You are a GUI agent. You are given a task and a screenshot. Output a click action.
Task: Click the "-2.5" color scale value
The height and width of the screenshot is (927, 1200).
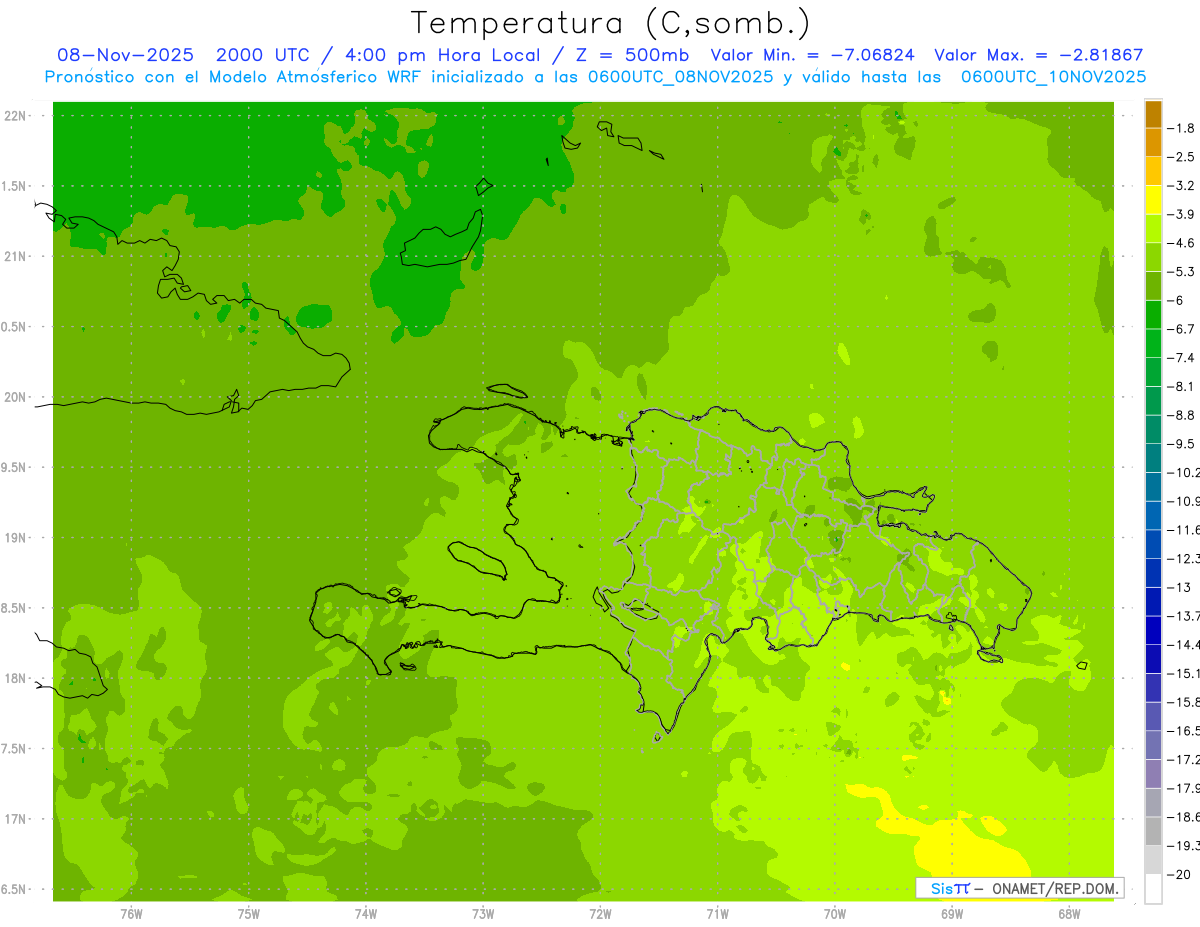(x=1181, y=157)
